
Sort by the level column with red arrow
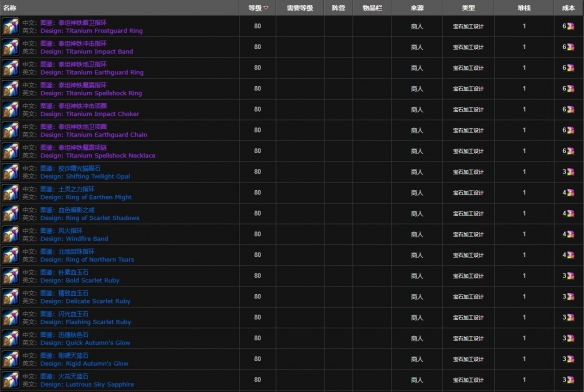[258, 8]
